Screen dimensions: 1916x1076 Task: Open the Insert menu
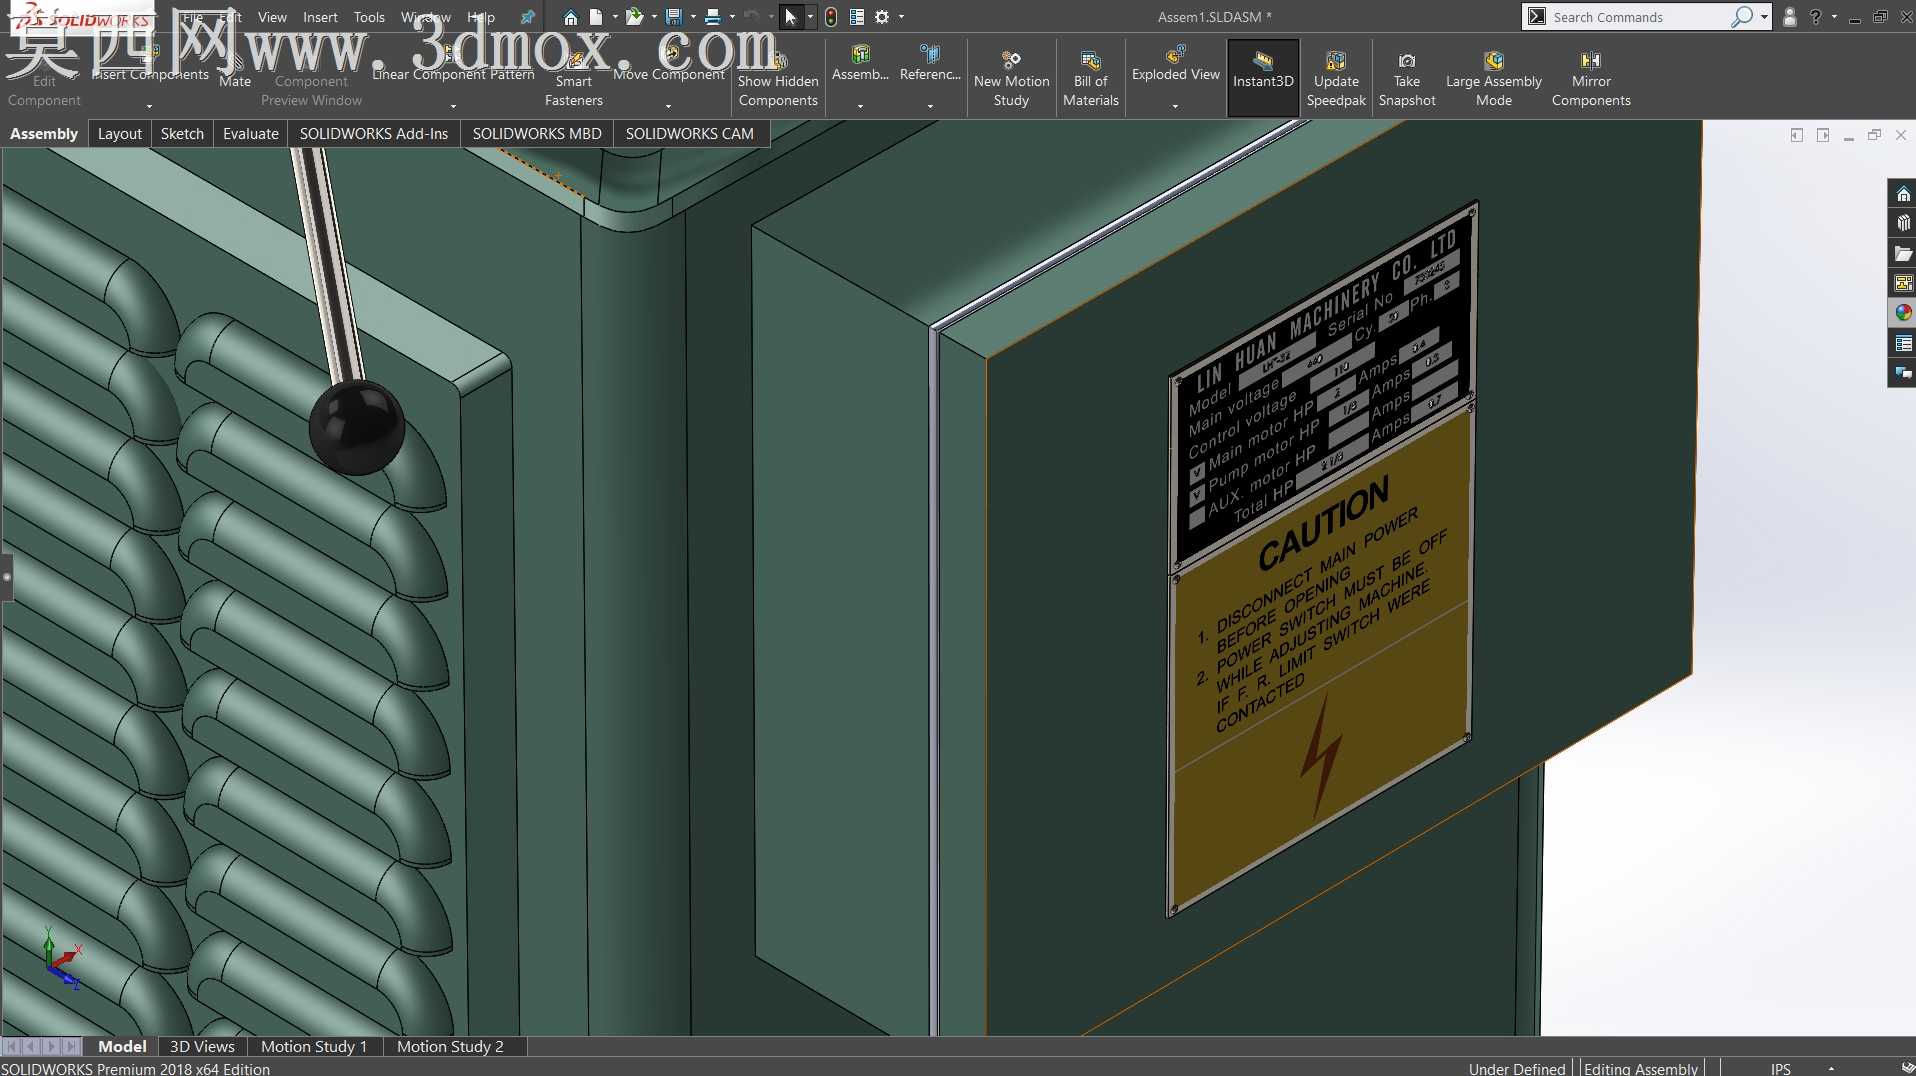click(320, 17)
